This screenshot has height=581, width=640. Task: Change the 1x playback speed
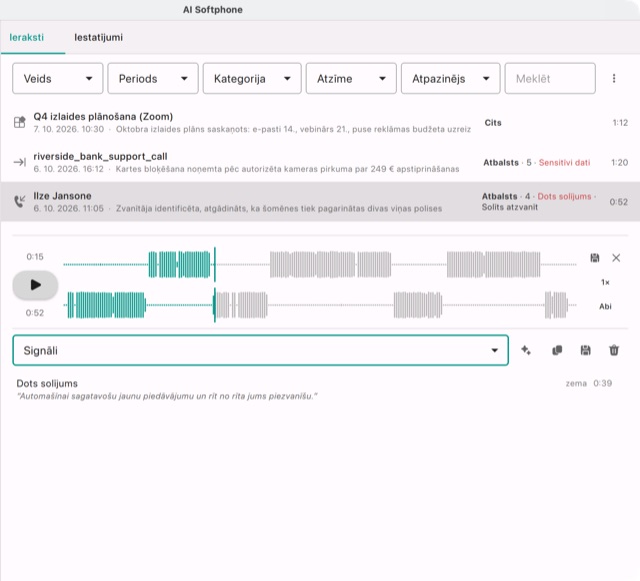[605, 282]
